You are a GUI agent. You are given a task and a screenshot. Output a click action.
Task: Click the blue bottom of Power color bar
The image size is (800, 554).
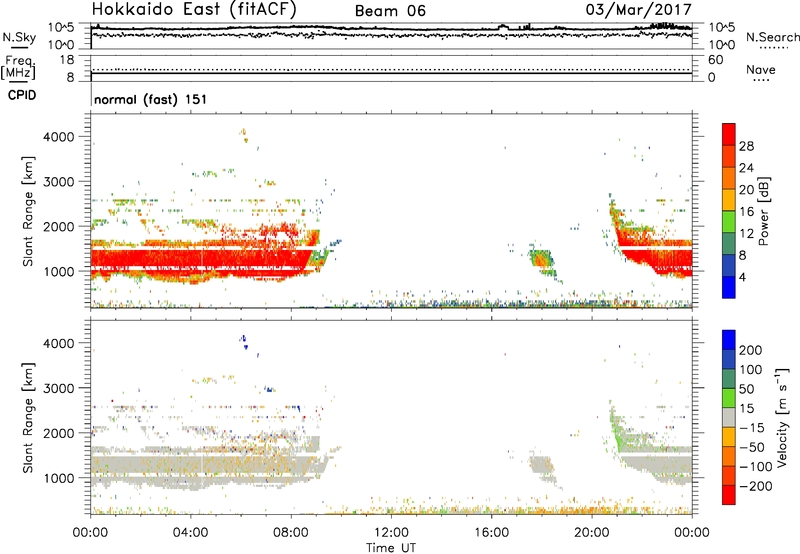pos(729,287)
